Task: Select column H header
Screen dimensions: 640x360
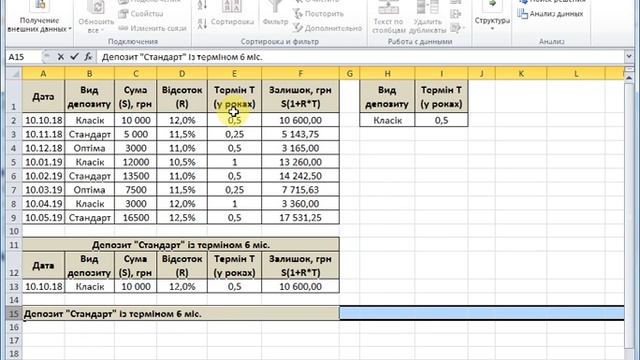Action: tap(387, 73)
